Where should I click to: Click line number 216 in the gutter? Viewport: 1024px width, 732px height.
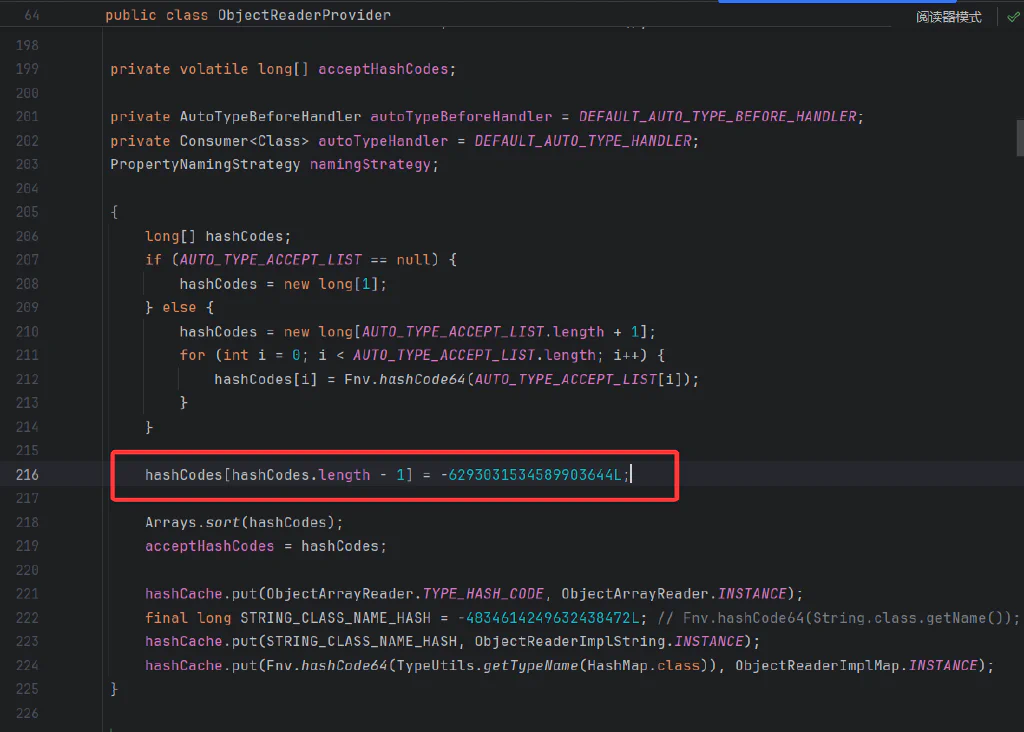click(27, 475)
